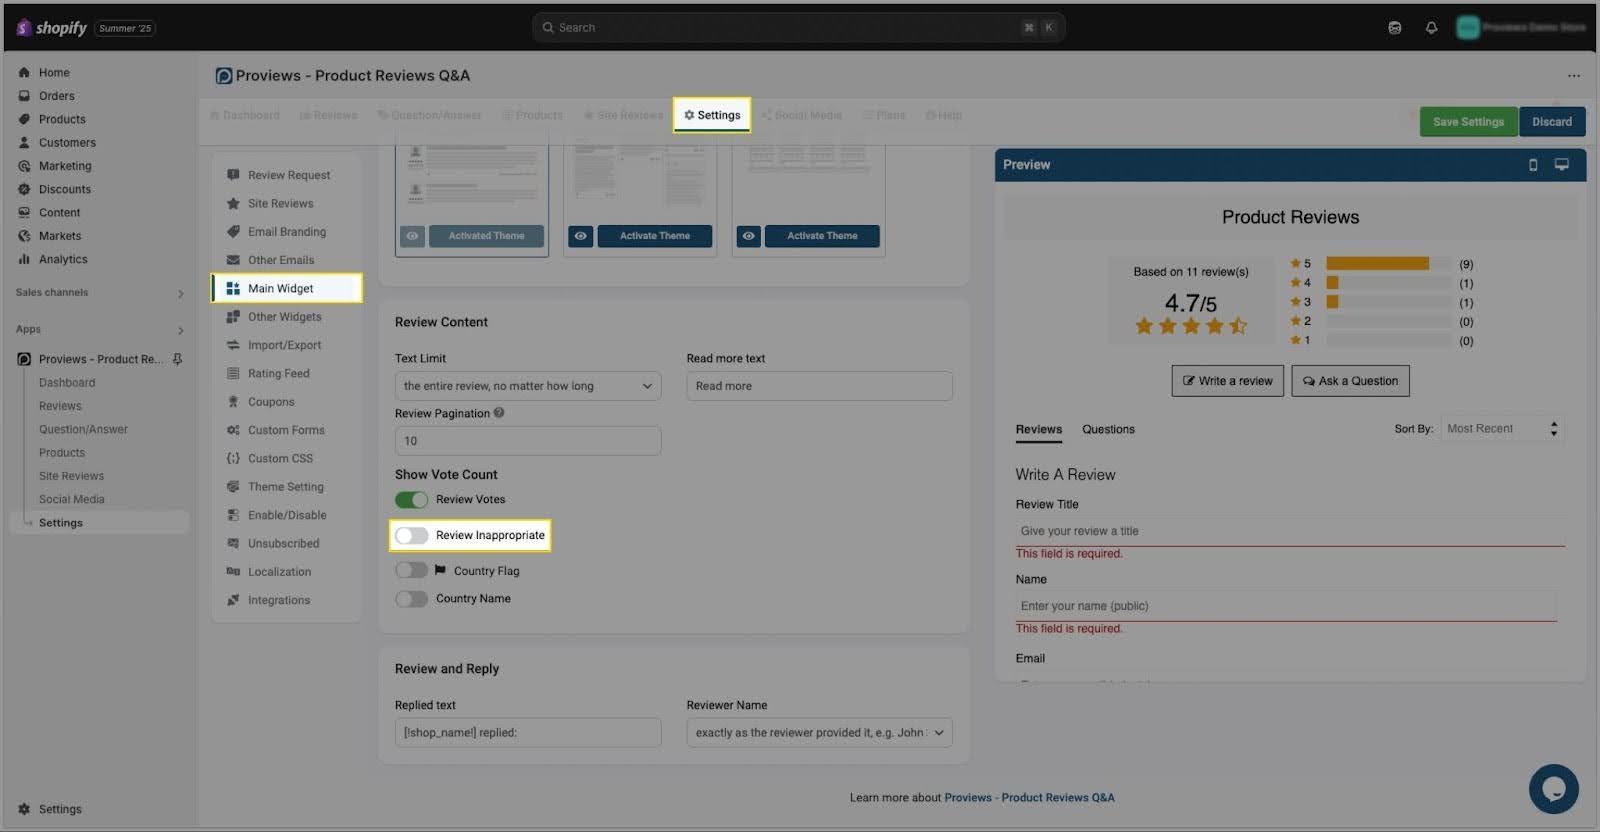
Task: Click the pin icon beside Proviews app
Action: (x=178, y=359)
